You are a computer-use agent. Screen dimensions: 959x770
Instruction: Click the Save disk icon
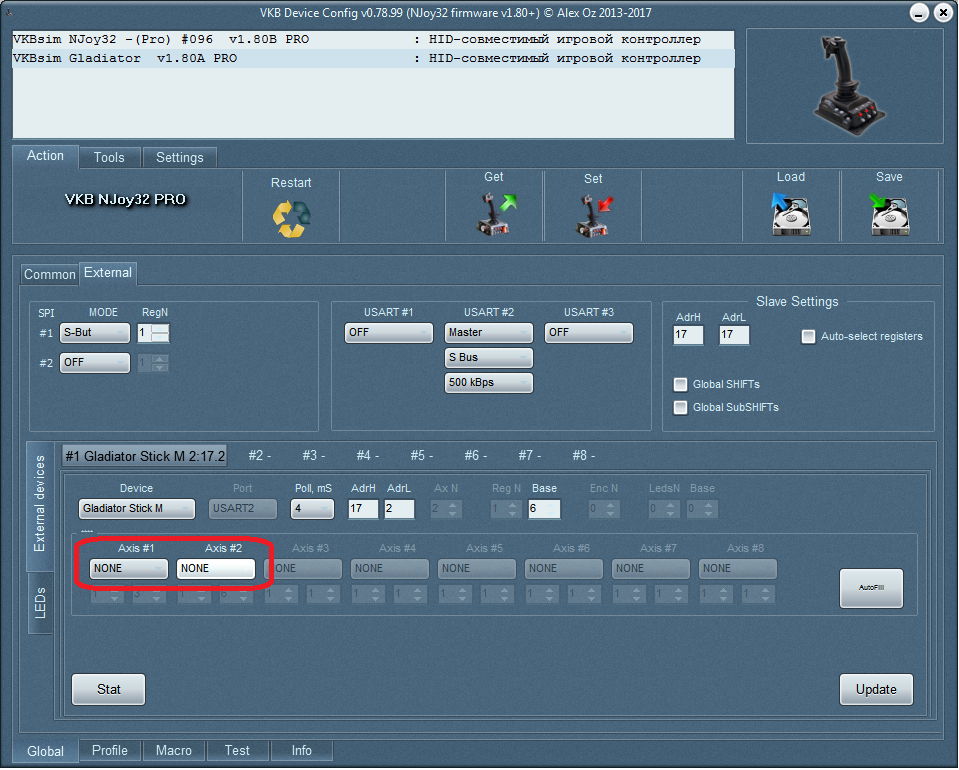889,213
